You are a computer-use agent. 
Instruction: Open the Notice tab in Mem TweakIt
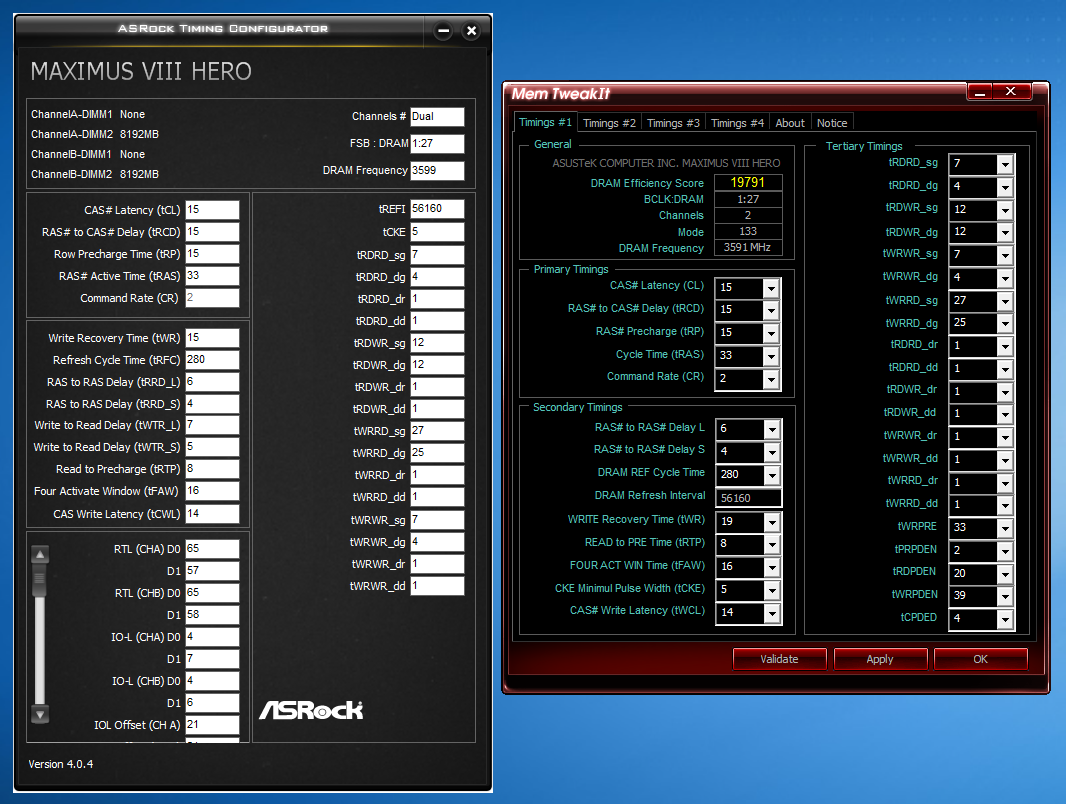pyautogui.click(x=832, y=123)
